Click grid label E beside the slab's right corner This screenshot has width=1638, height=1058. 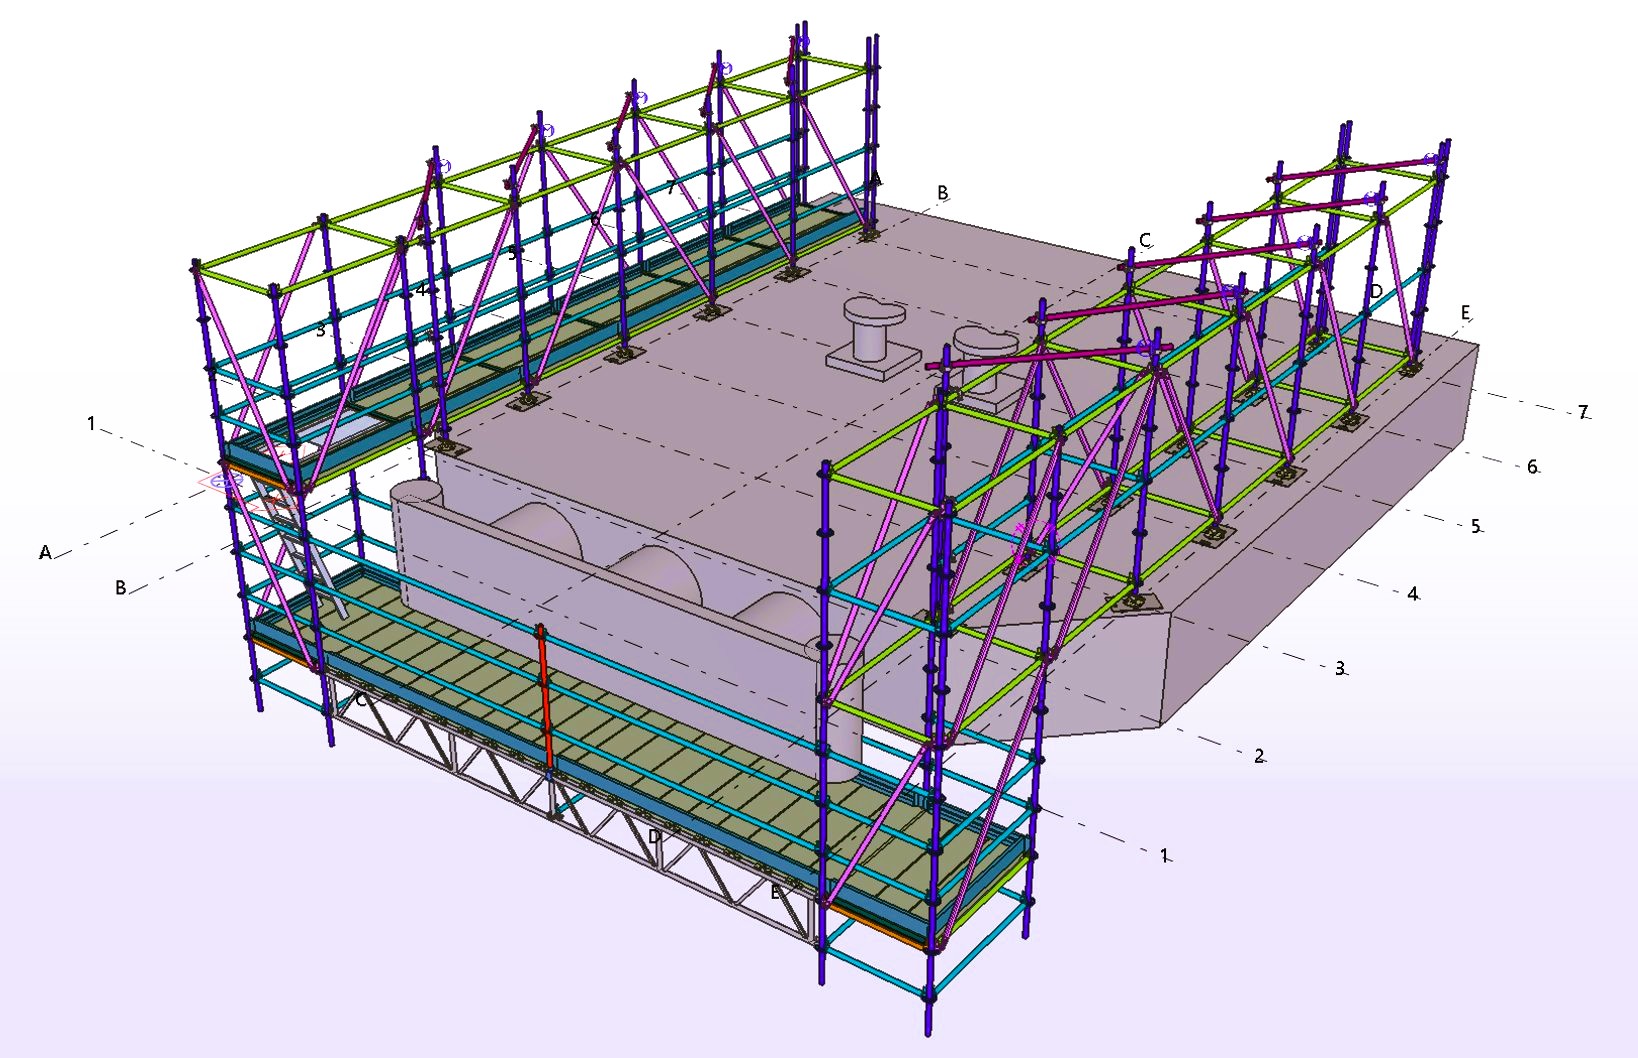(1465, 312)
